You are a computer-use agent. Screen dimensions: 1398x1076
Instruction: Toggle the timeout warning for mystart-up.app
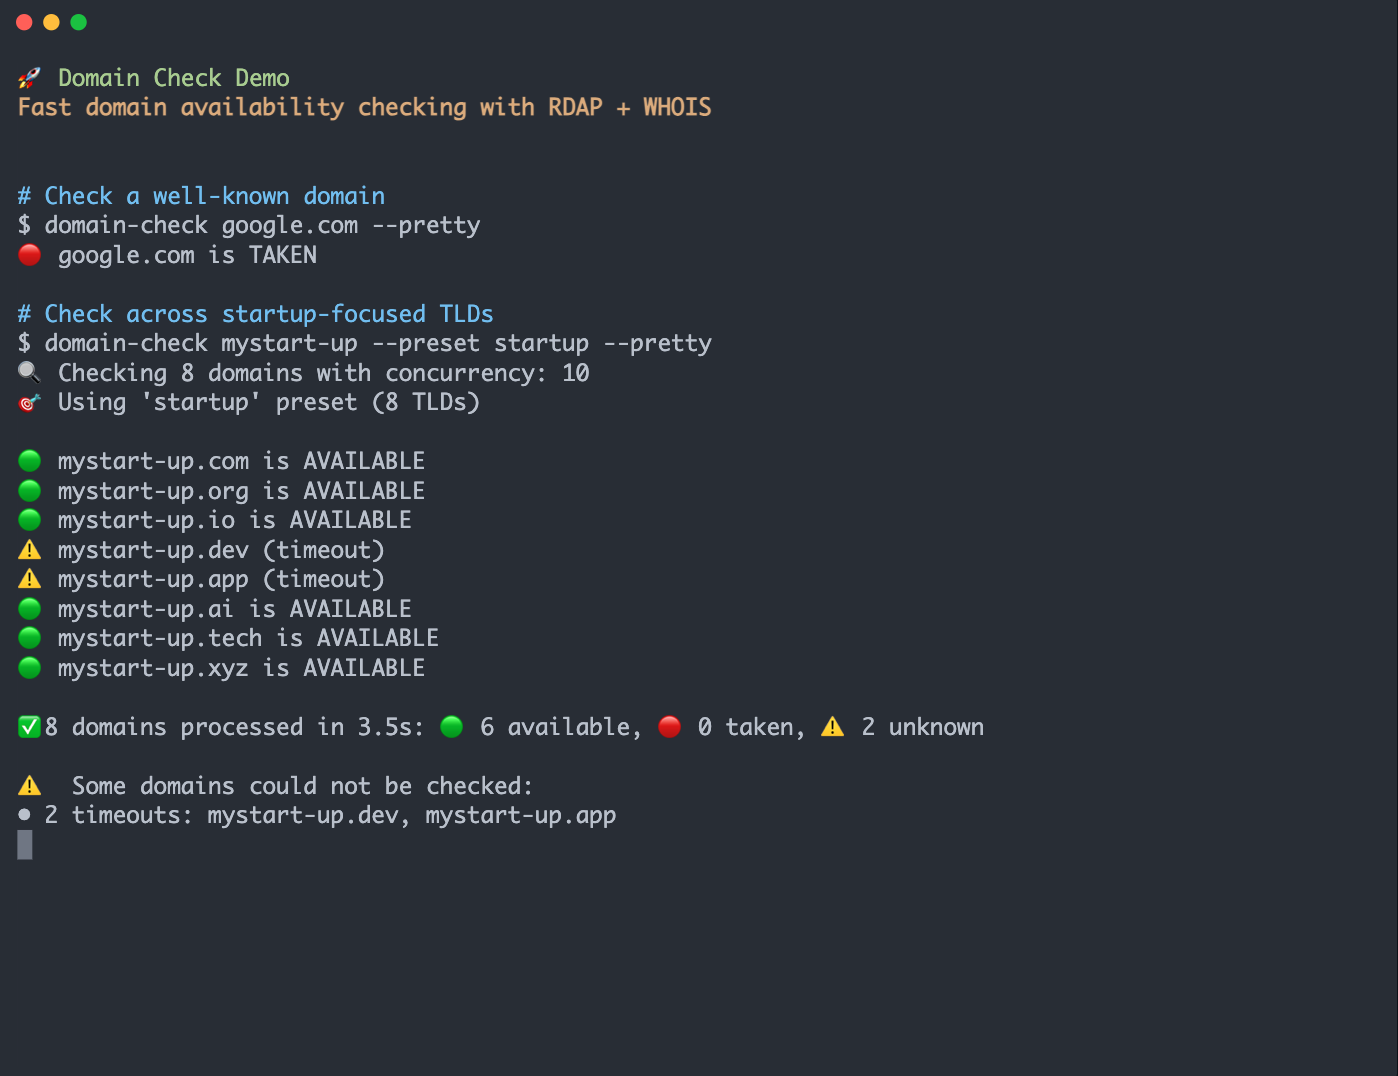pyautogui.click(x=29, y=578)
